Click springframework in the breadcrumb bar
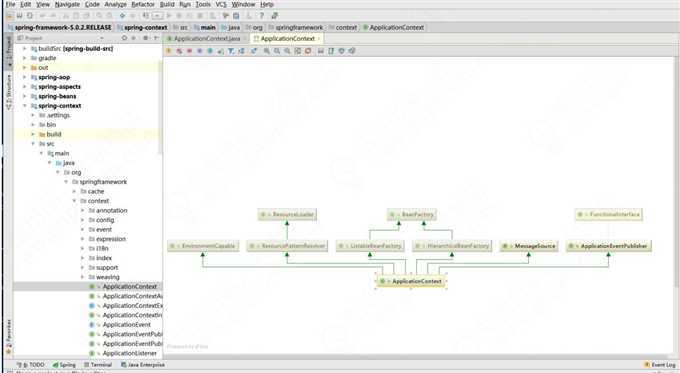 299,27
